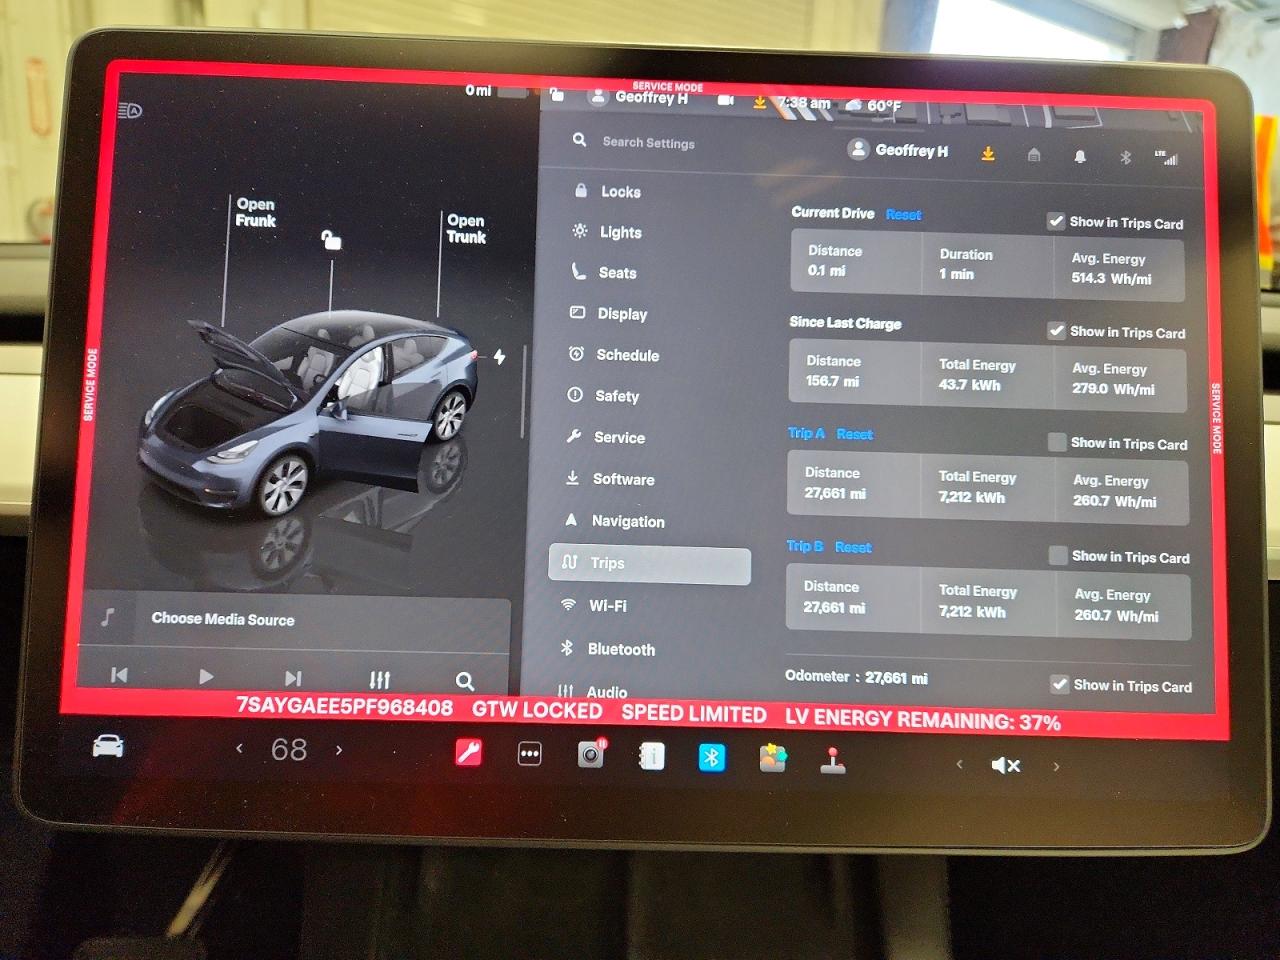Open the owner's manual info app
This screenshot has height=960, width=1280.
652,756
